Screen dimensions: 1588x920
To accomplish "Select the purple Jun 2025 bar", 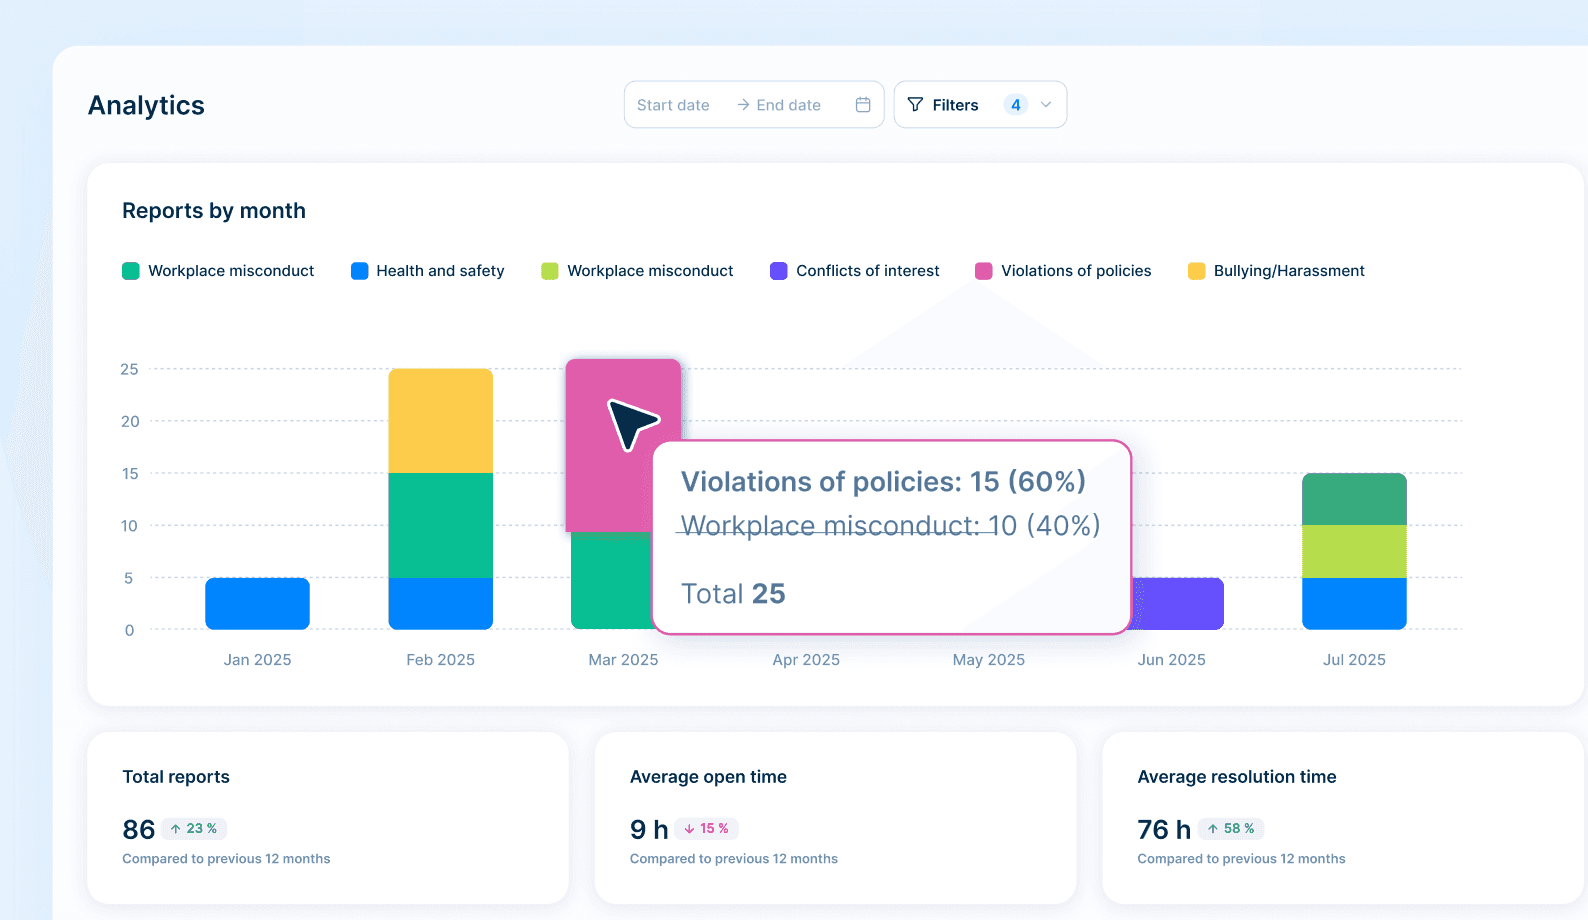I will coord(1177,604).
